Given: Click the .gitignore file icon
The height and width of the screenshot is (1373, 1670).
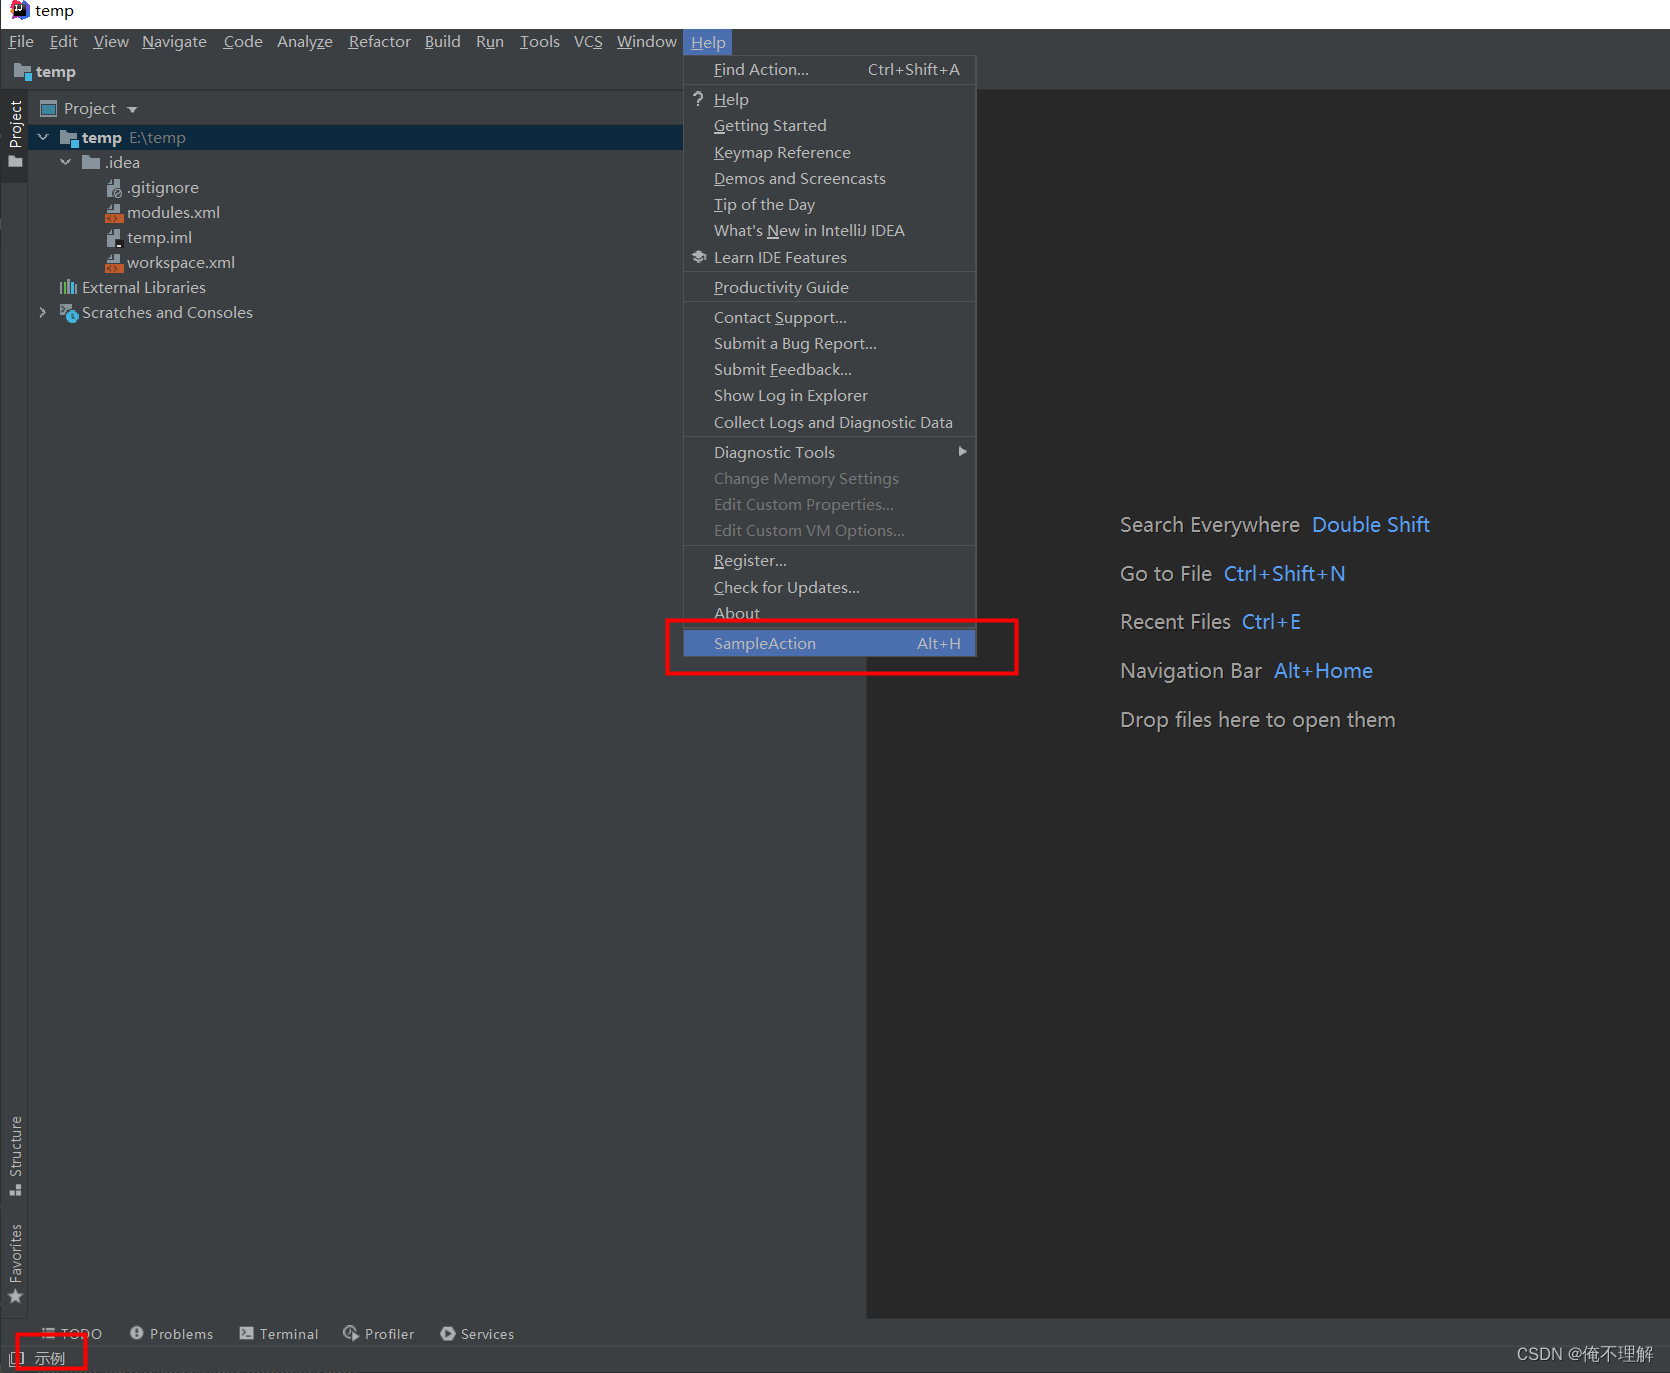Looking at the screenshot, I should tap(114, 188).
